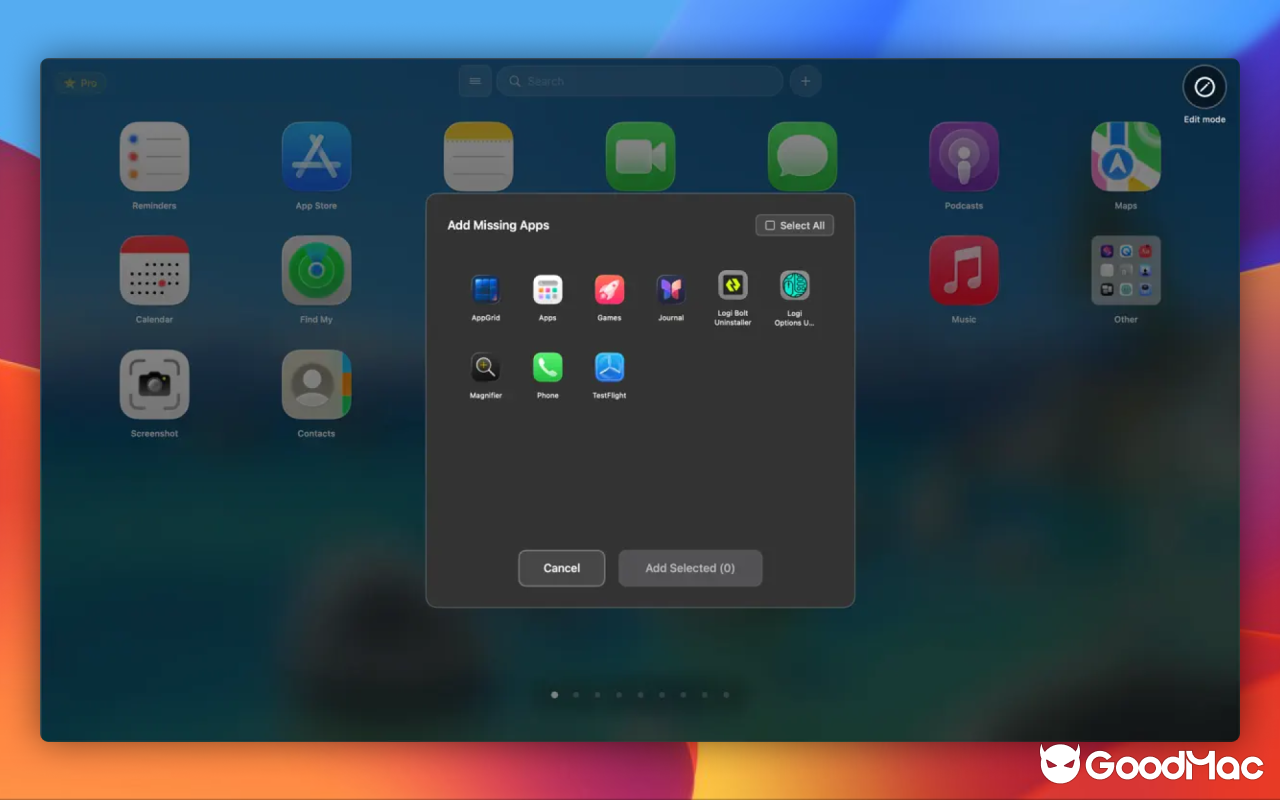This screenshot has width=1280, height=800.
Task: Open the plus button next to search
Action: (x=805, y=81)
